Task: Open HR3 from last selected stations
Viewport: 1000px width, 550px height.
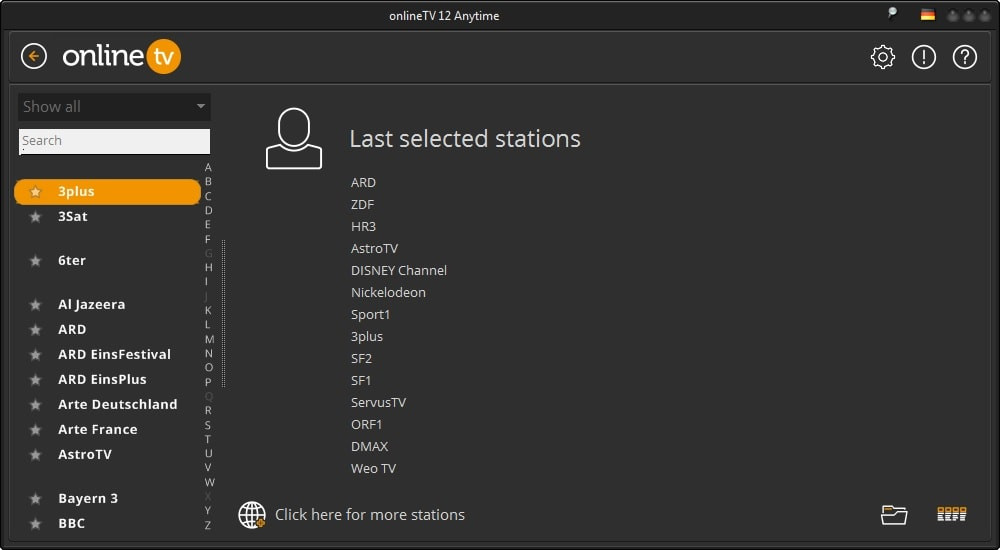Action: coord(364,227)
